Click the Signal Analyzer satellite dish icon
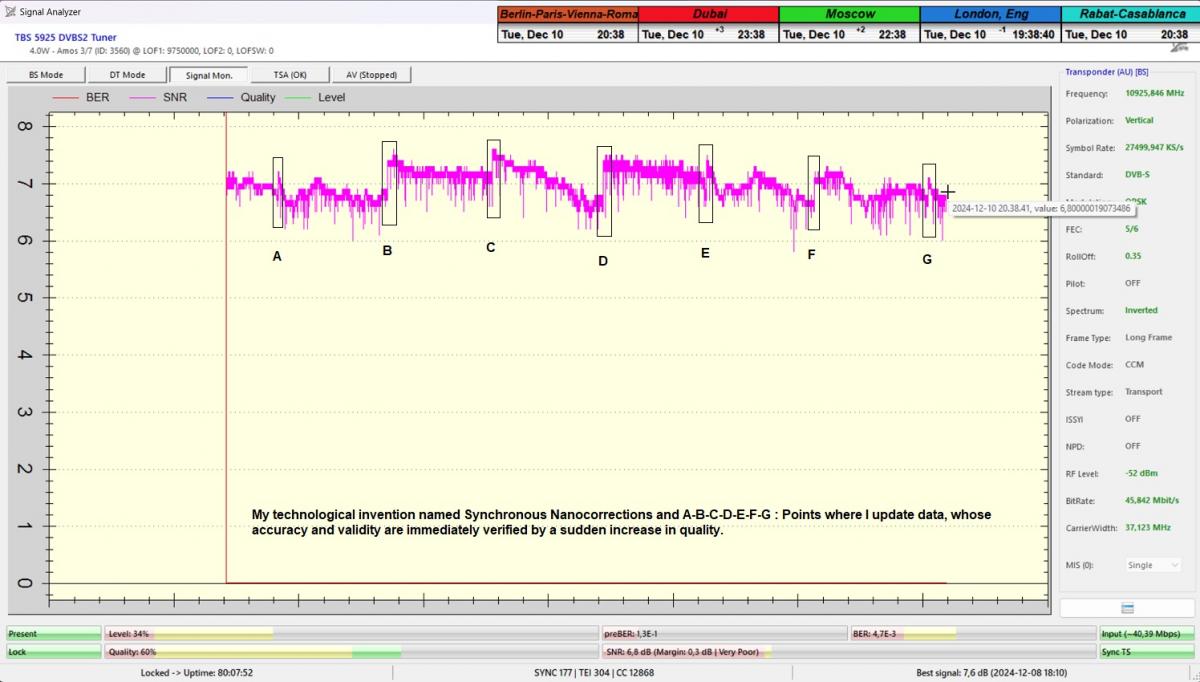Viewport: 1200px width, 682px height. 10,12
